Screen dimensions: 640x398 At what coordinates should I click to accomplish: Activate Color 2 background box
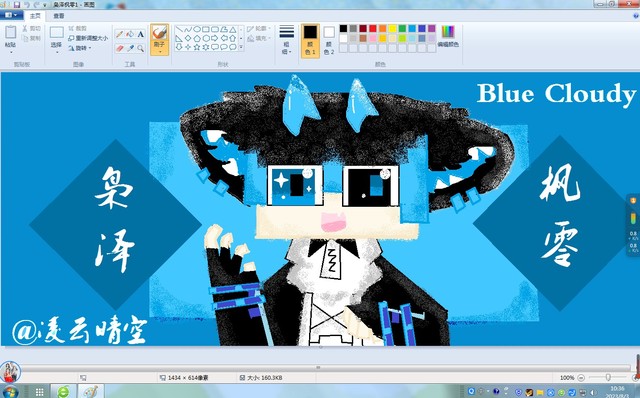pyautogui.click(x=329, y=40)
